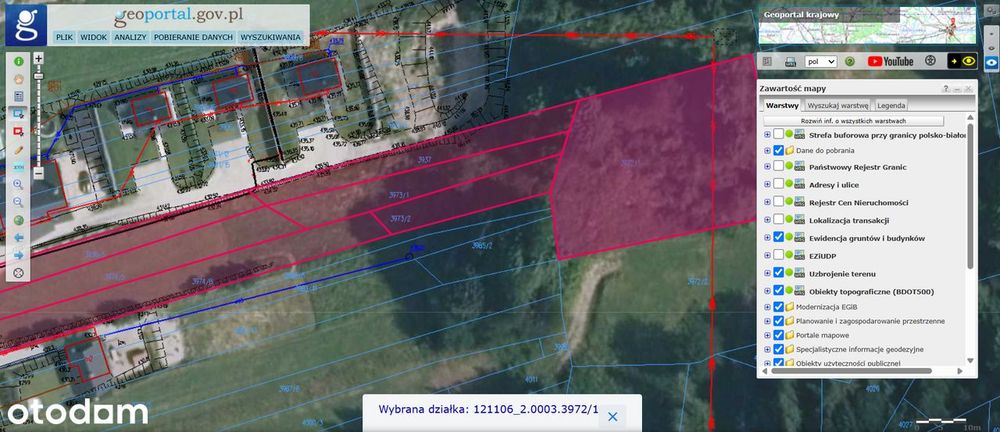Switch to the Legenda tab
This screenshot has height=432, width=1000.
pyautogui.click(x=890, y=105)
